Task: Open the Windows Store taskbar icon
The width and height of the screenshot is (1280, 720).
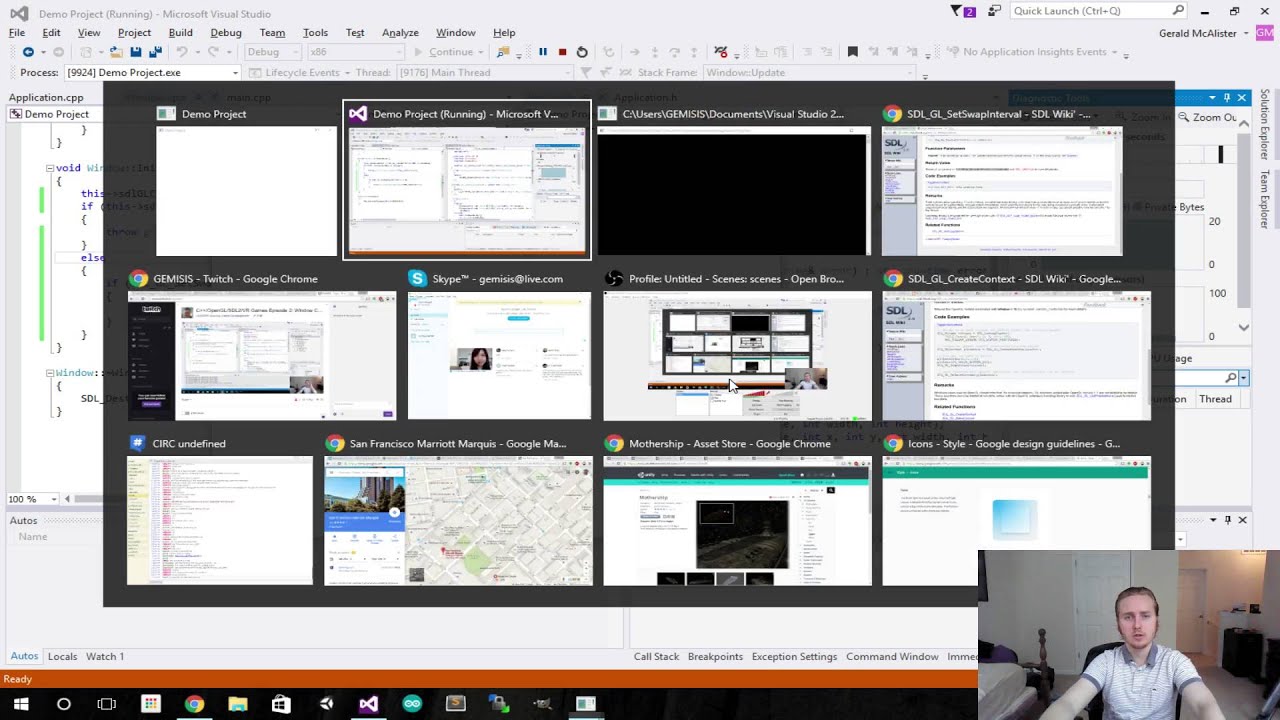Action: coord(281,704)
